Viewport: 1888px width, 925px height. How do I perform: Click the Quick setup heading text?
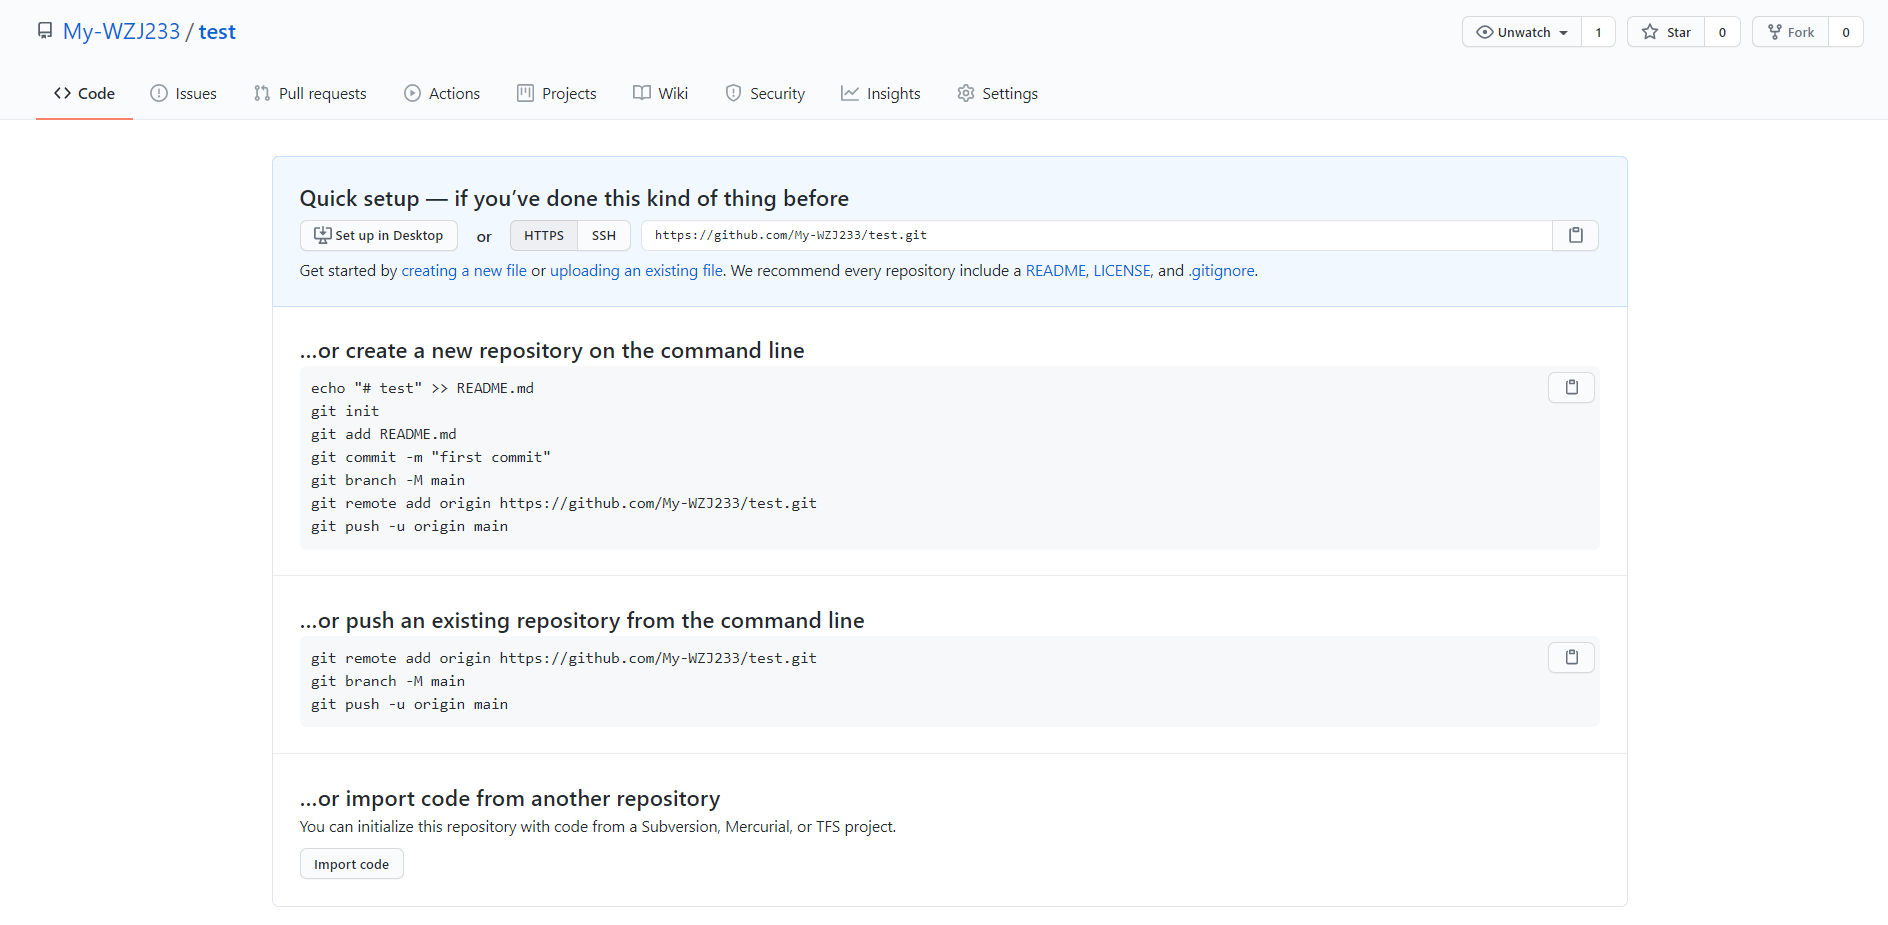point(574,198)
